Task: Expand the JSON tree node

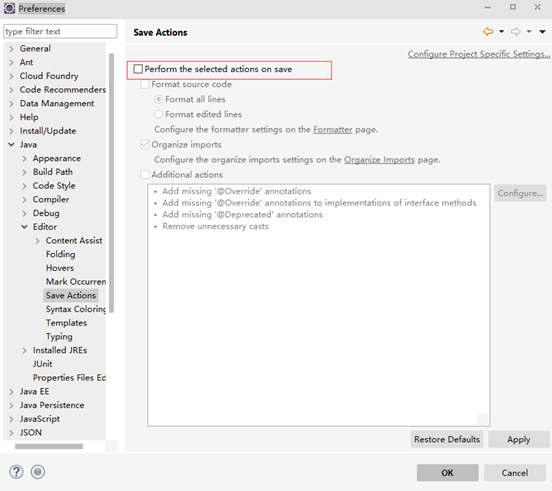Action: (x=11, y=433)
